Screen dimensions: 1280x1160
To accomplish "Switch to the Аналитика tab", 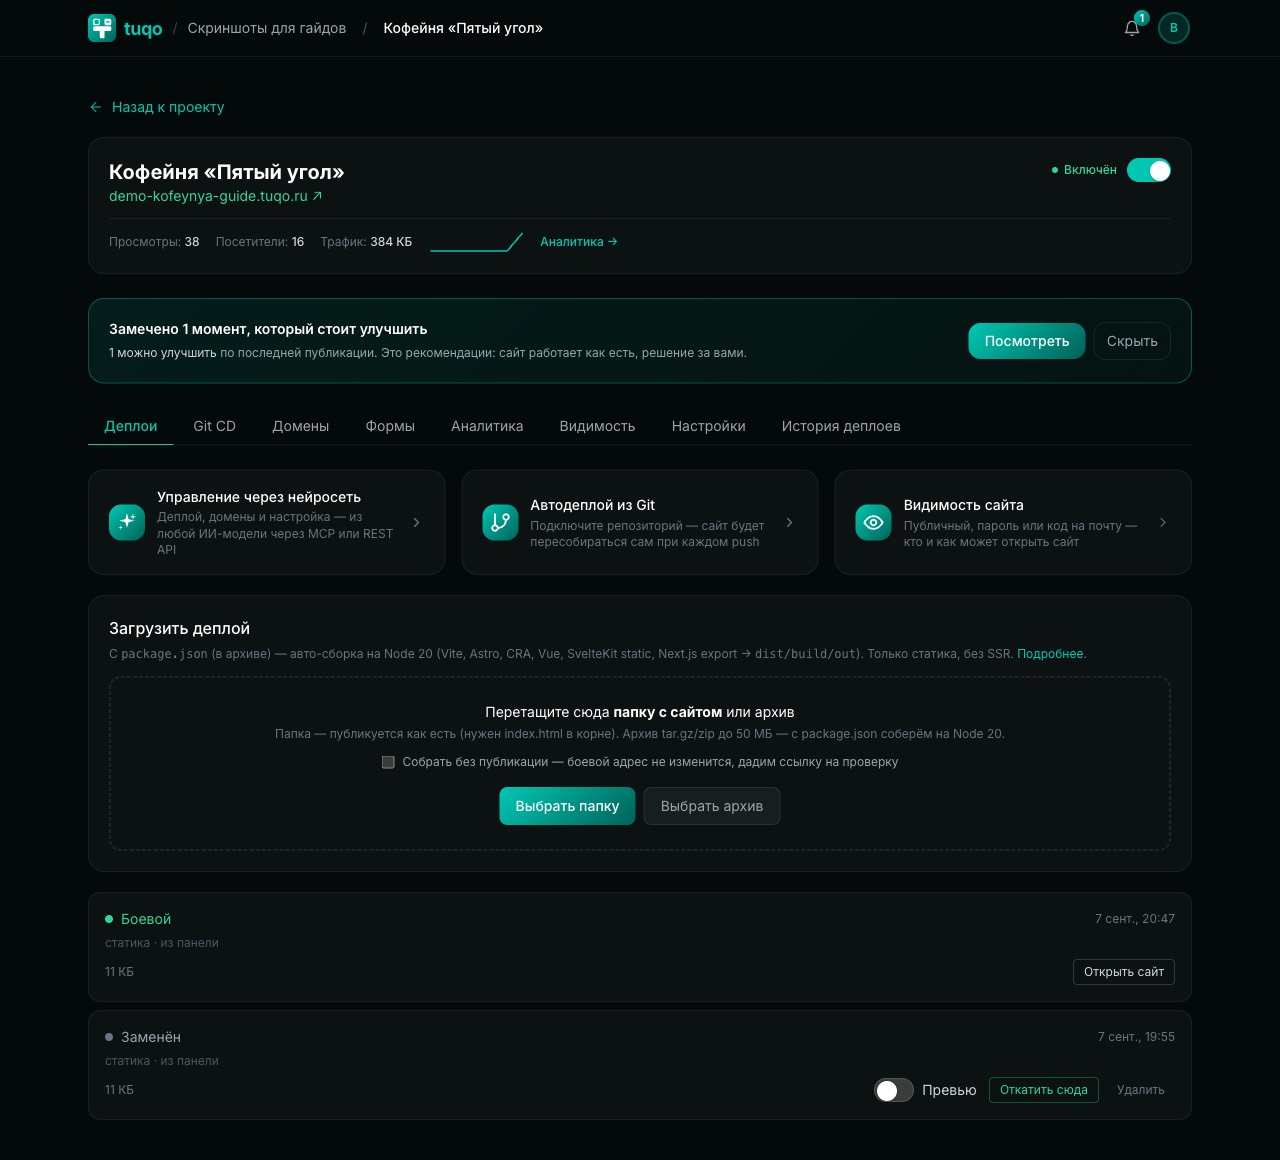I will [x=487, y=426].
